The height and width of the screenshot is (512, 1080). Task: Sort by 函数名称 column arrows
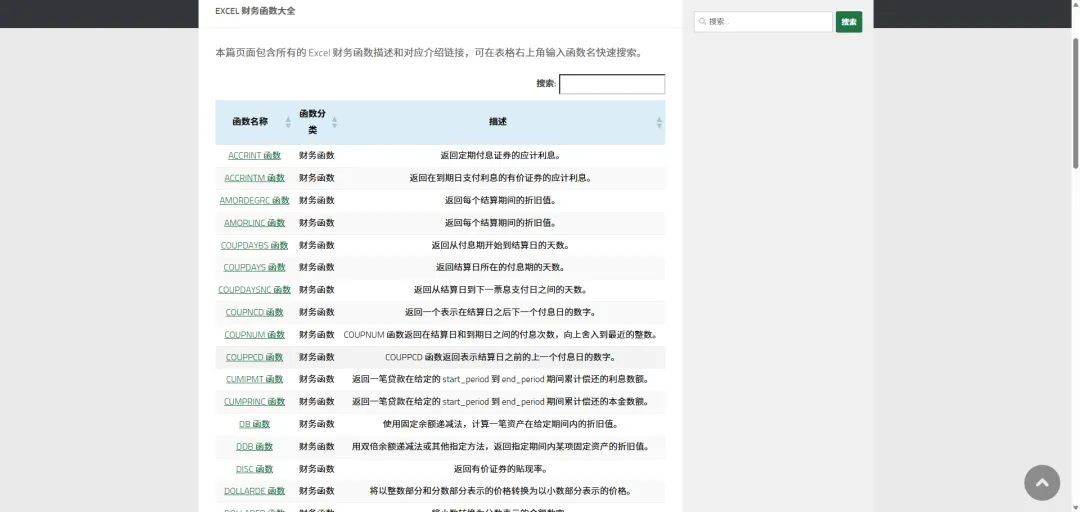click(288, 122)
